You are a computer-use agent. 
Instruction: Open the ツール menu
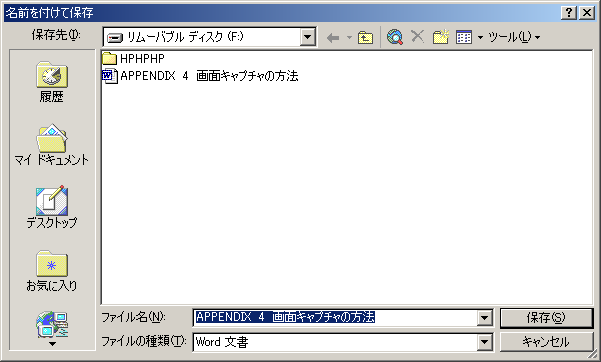[514, 37]
